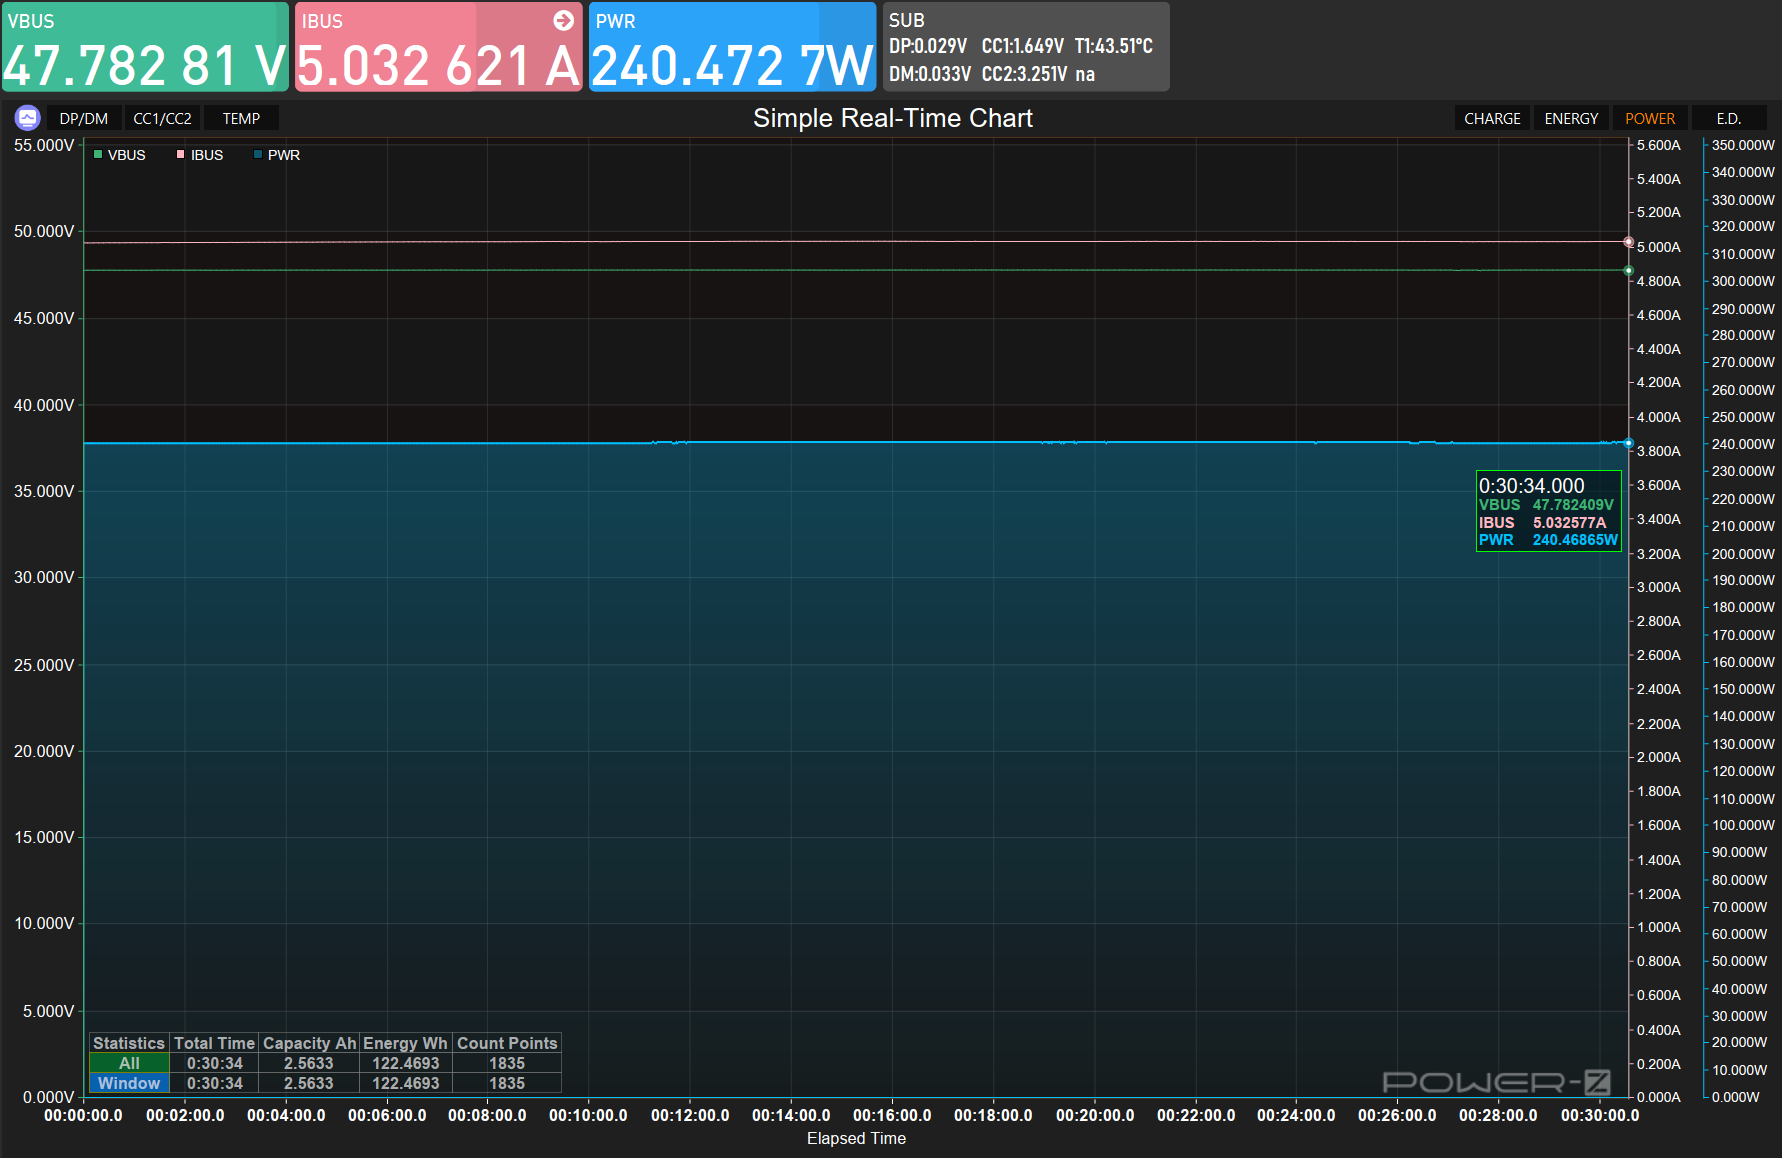Image resolution: width=1782 pixels, height=1158 pixels.
Task: Click the 2.5633 value in Window row
Action: click(308, 1083)
